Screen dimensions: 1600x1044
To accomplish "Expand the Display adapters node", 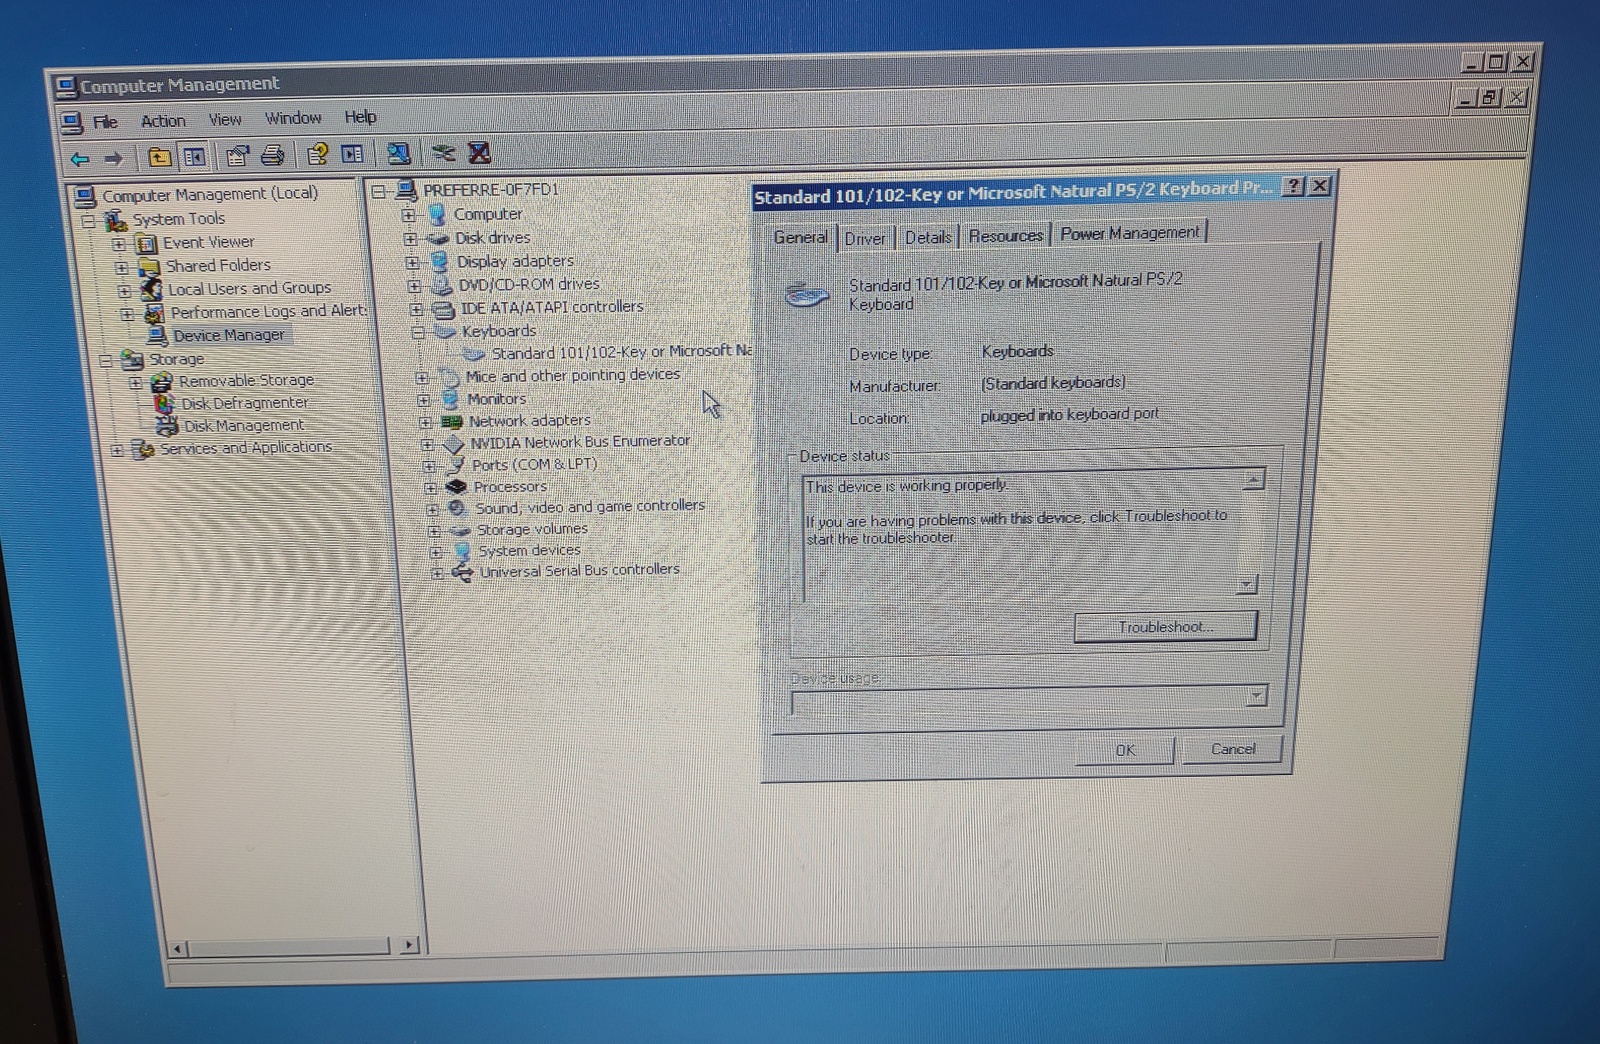I will tap(411, 262).
